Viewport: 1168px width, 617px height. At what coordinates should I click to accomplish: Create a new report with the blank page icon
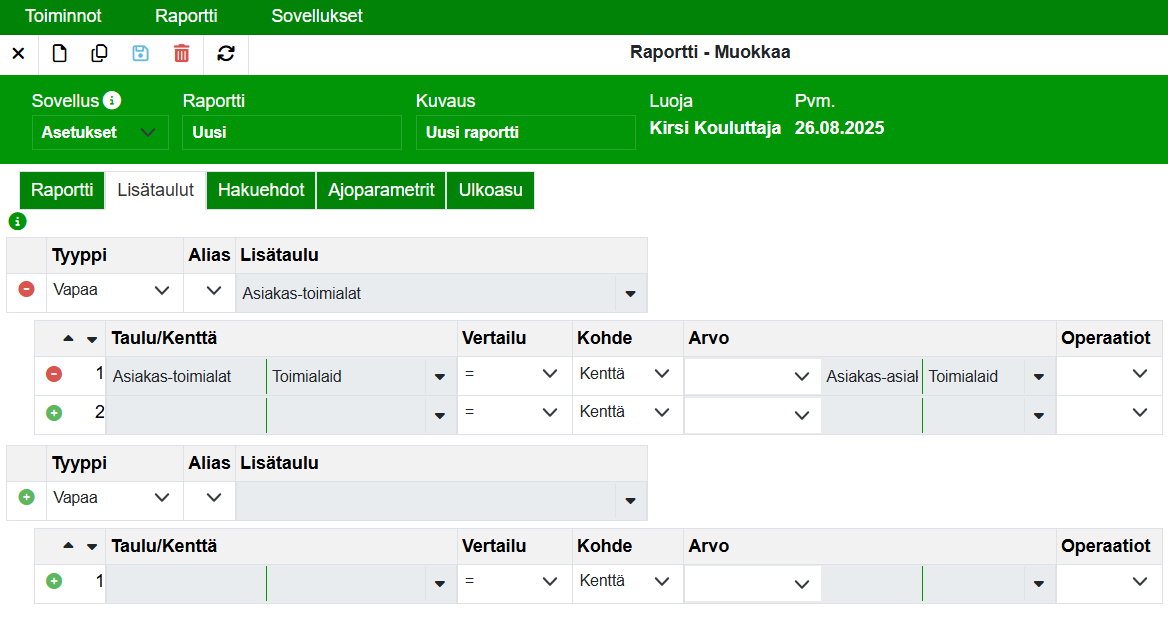pyautogui.click(x=60, y=54)
